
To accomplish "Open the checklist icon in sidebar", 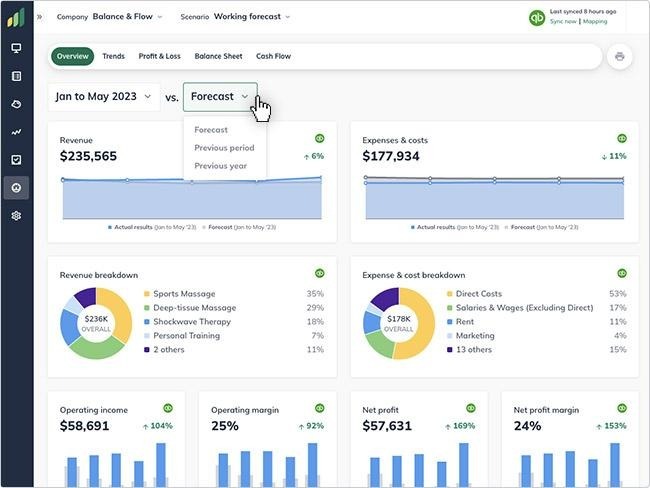I will (x=16, y=160).
